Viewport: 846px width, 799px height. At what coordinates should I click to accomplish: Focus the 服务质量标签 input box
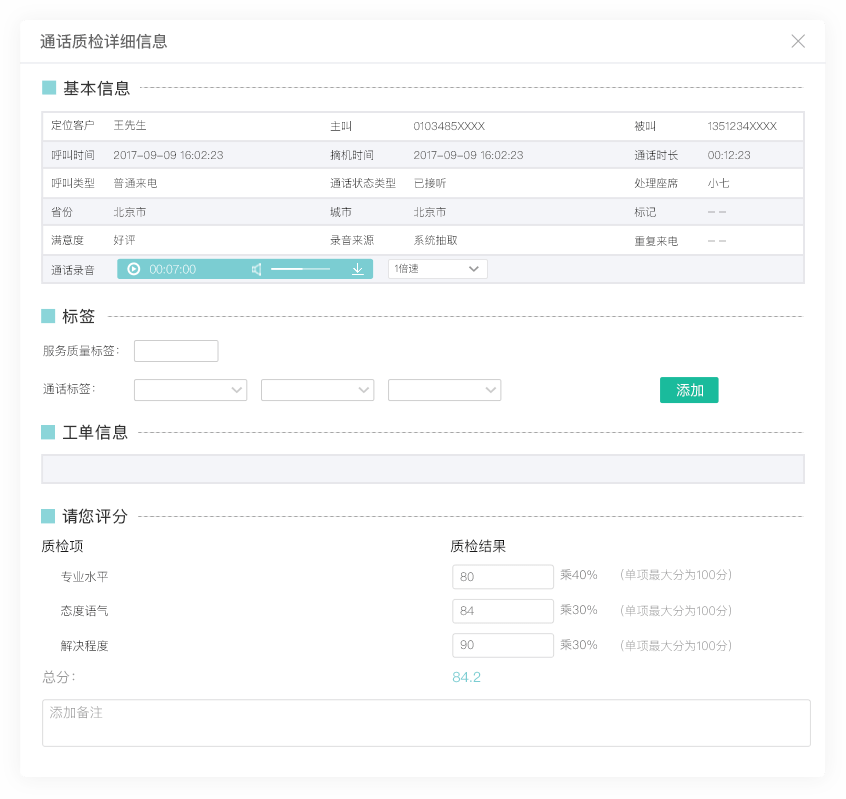(x=176, y=351)
